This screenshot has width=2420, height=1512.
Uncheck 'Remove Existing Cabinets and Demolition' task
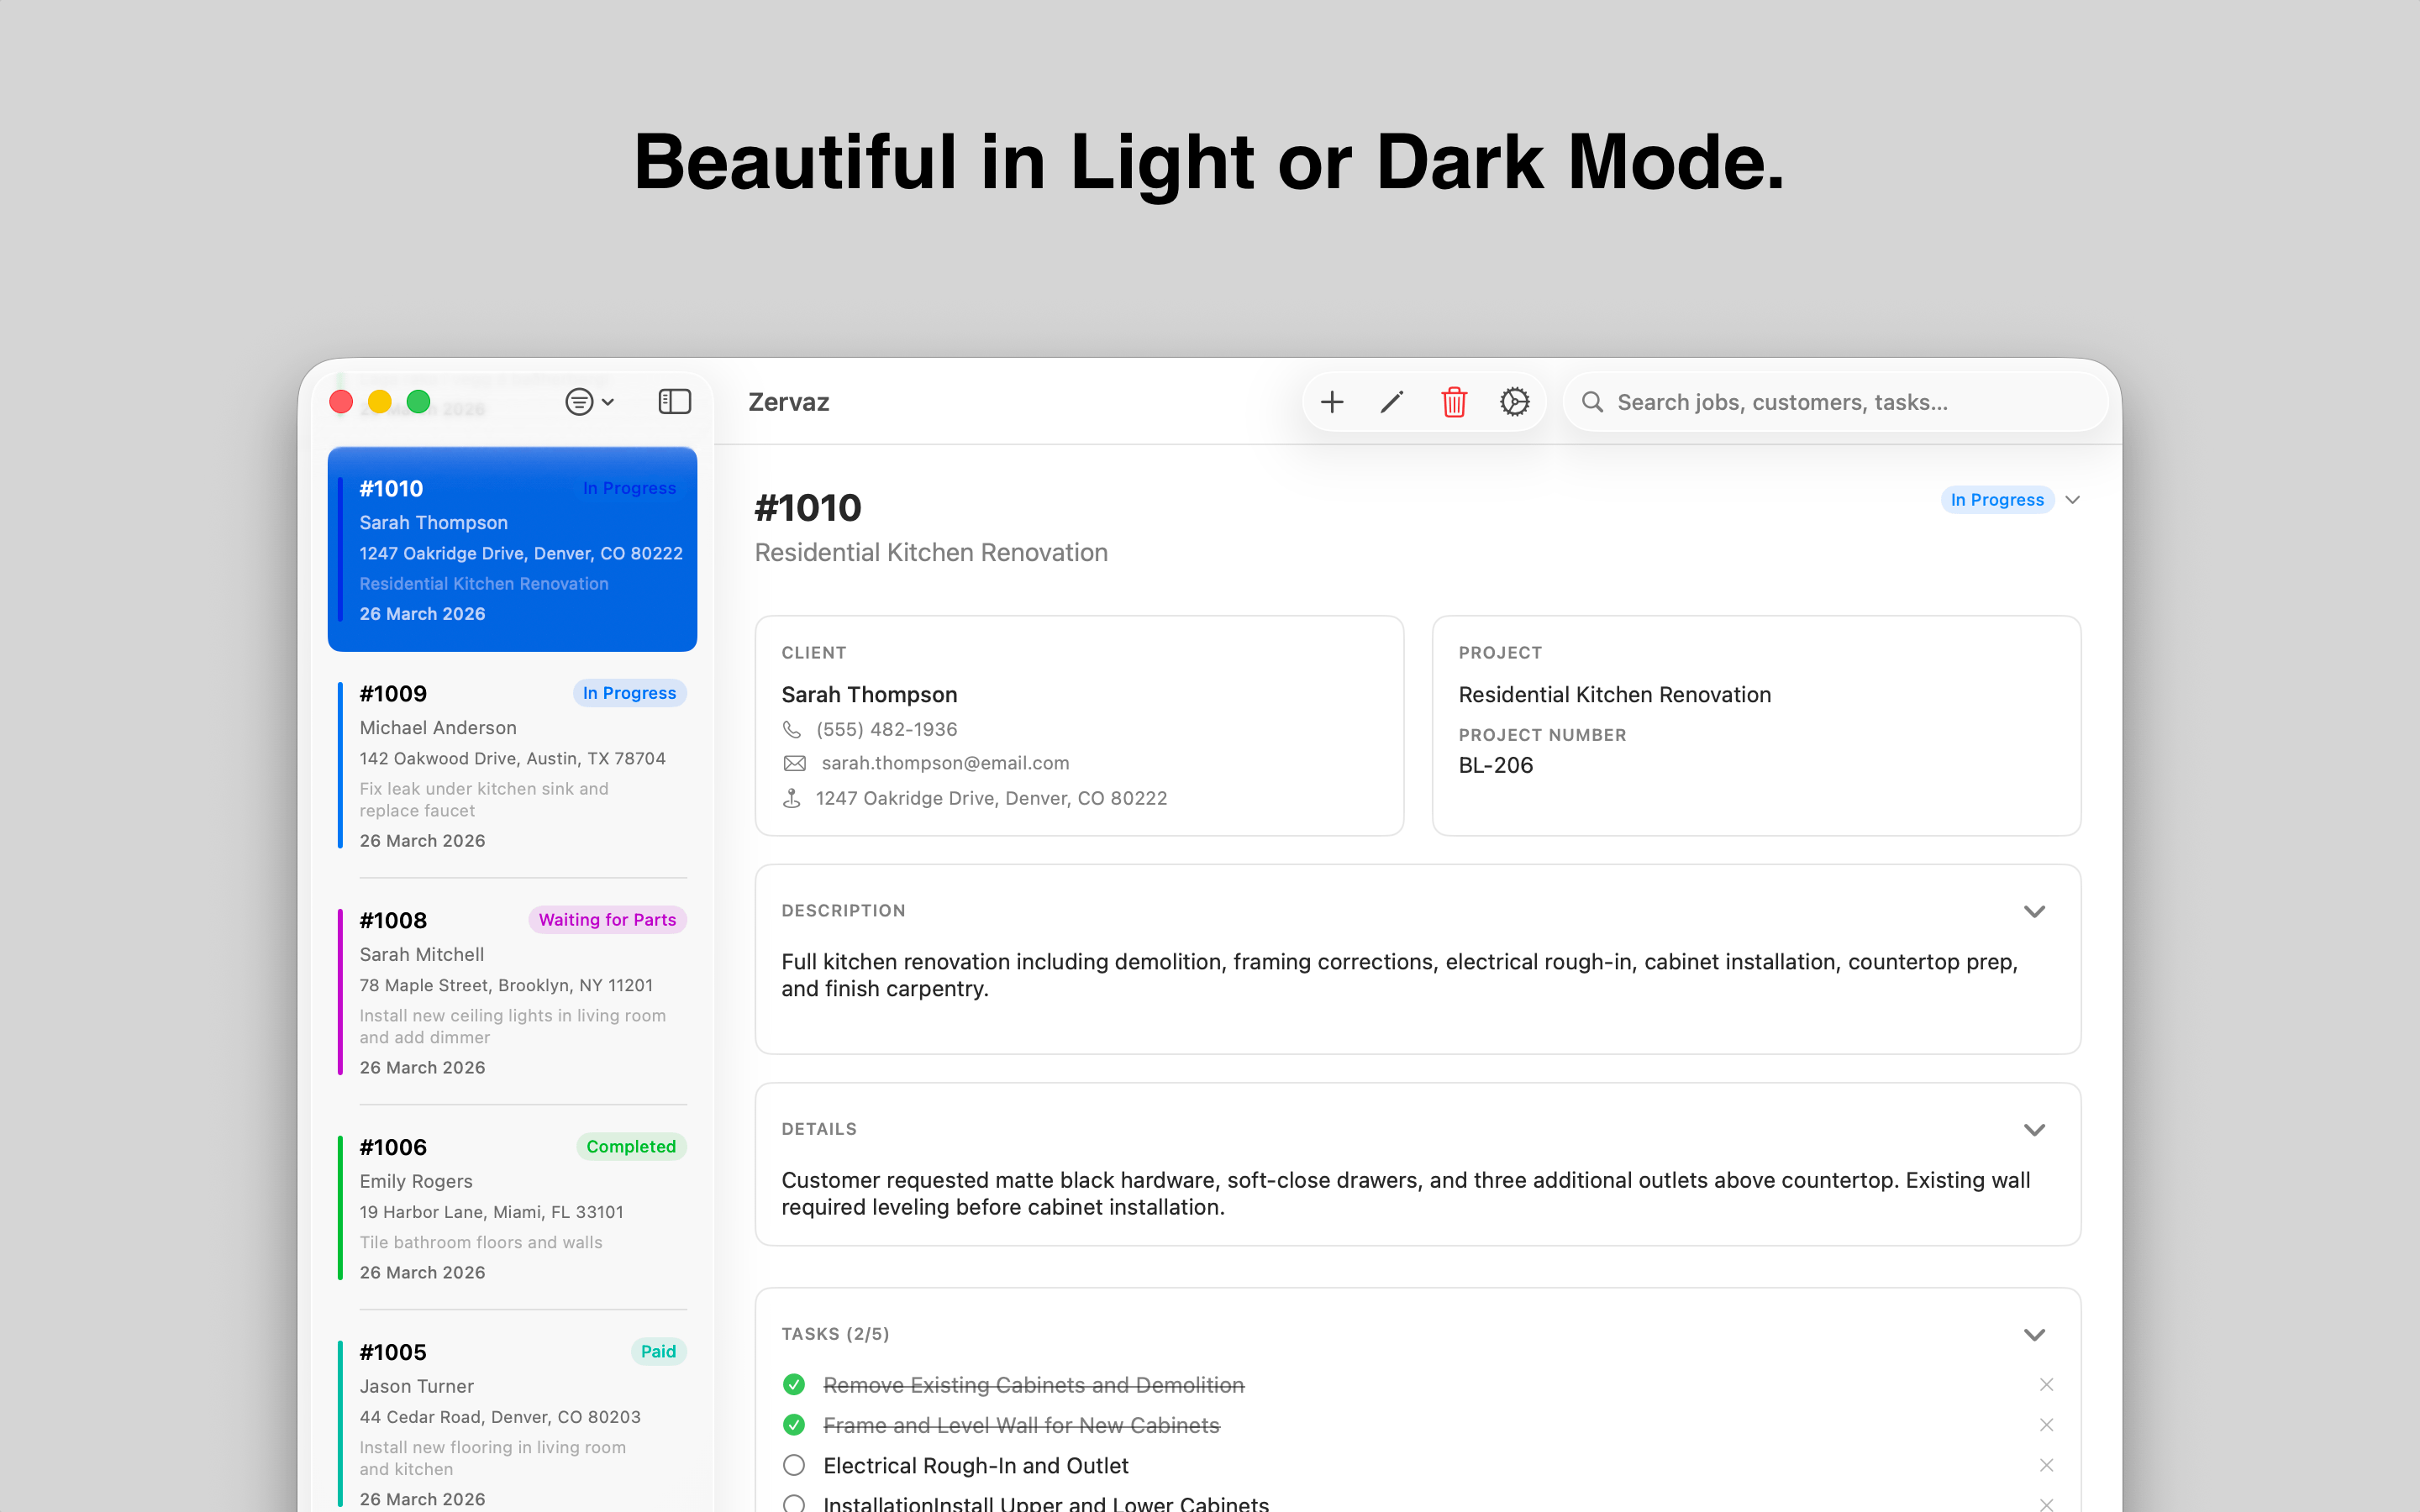(x=794, y=1385)
